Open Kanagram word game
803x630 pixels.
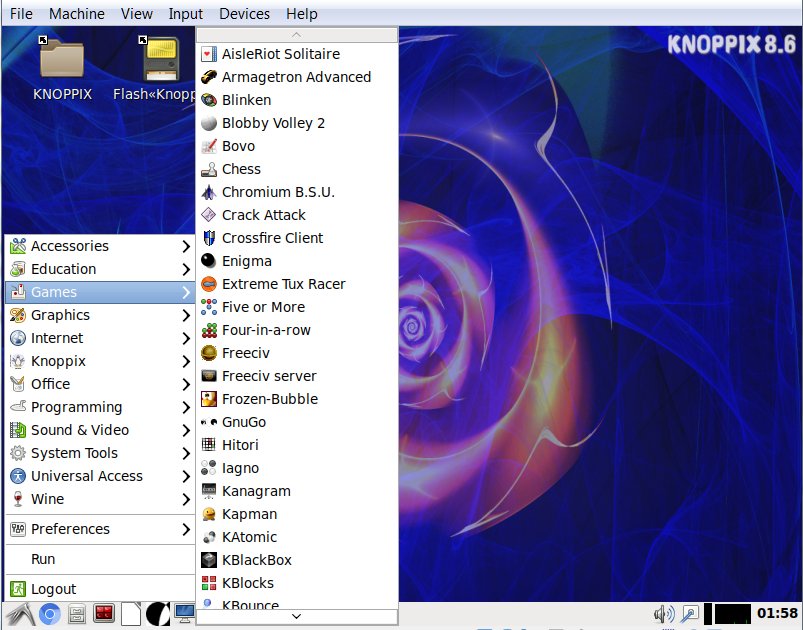click(x=297, y=491)
